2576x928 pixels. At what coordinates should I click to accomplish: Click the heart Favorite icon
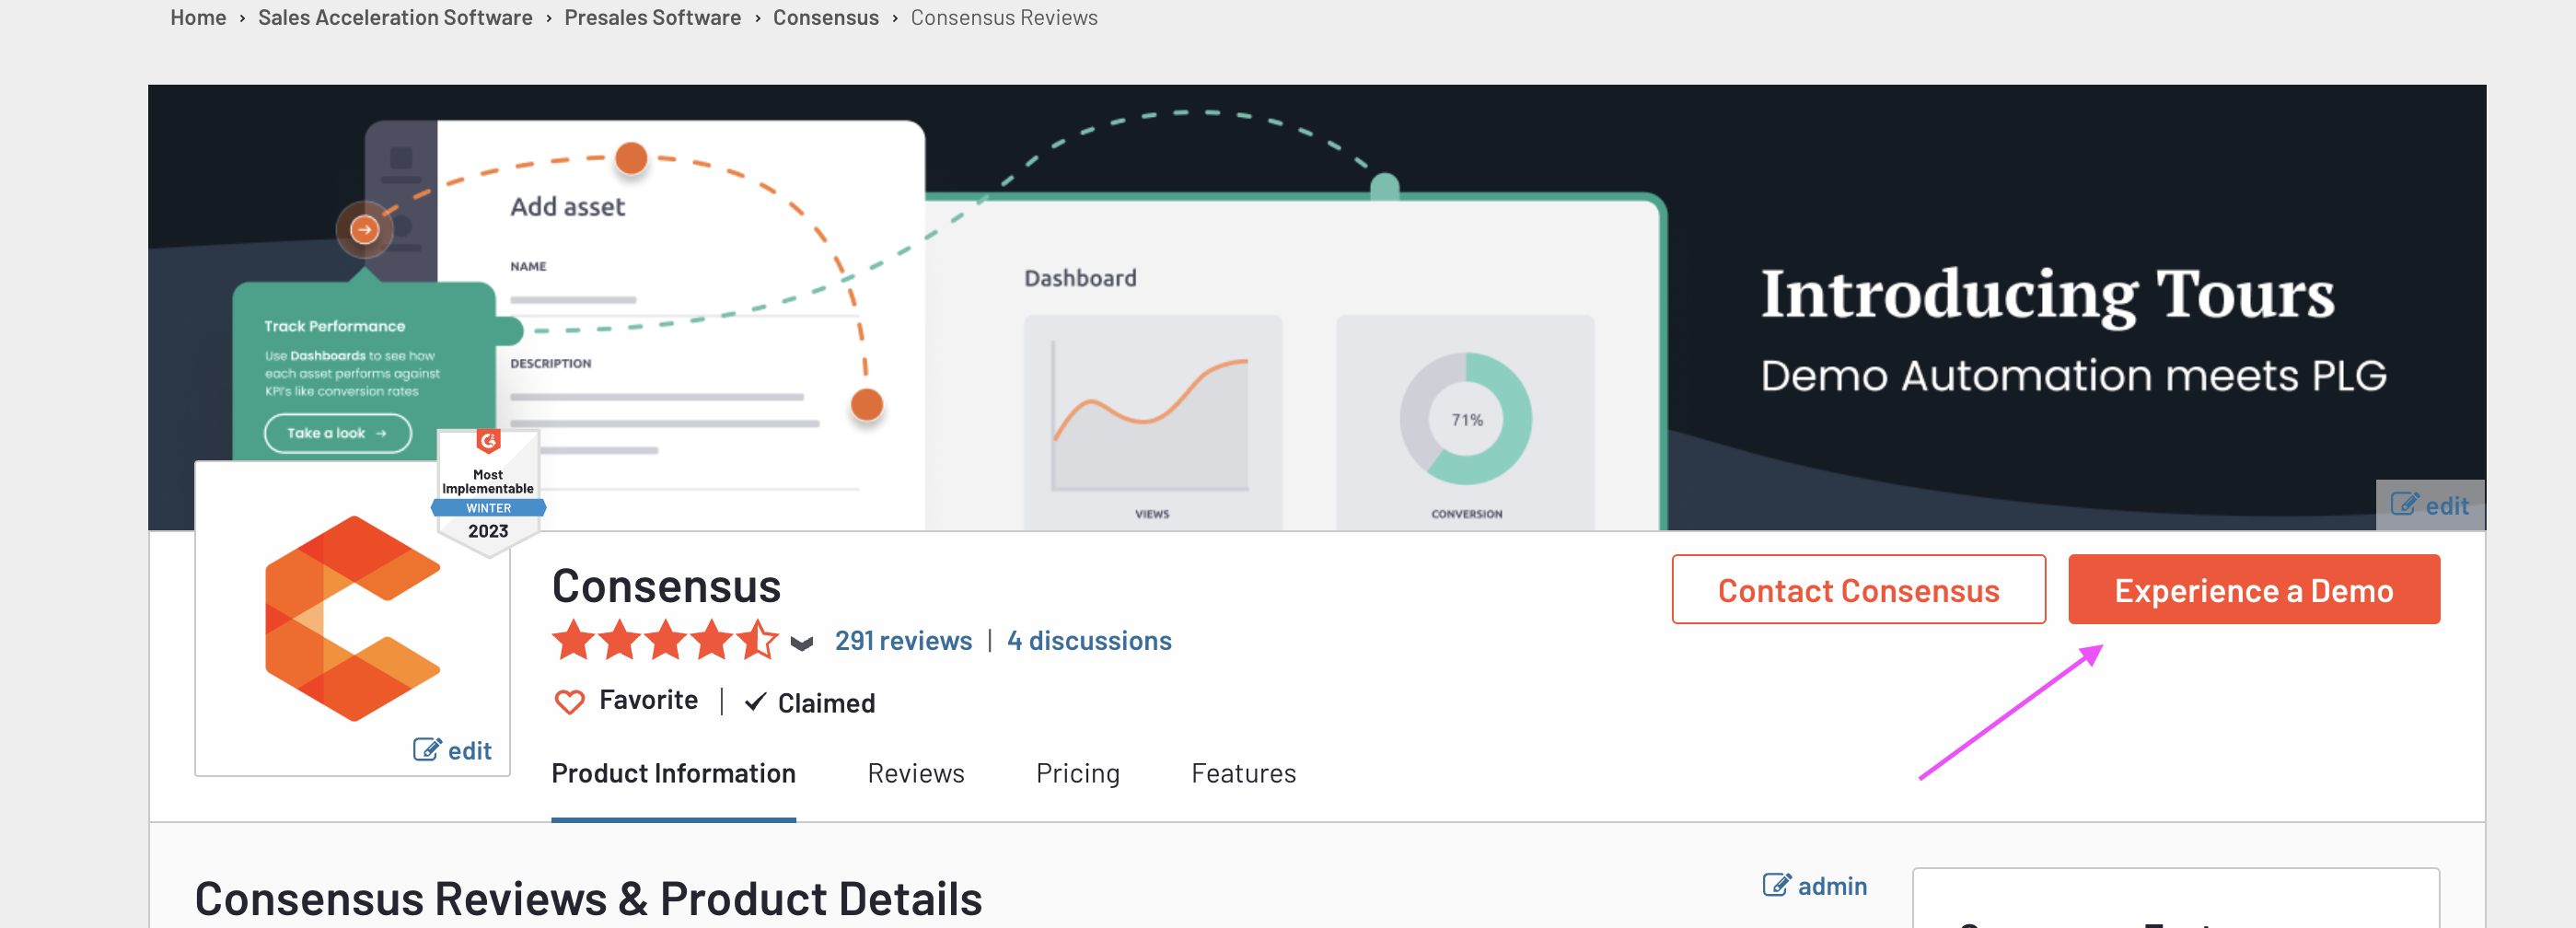tap(569, 702)
